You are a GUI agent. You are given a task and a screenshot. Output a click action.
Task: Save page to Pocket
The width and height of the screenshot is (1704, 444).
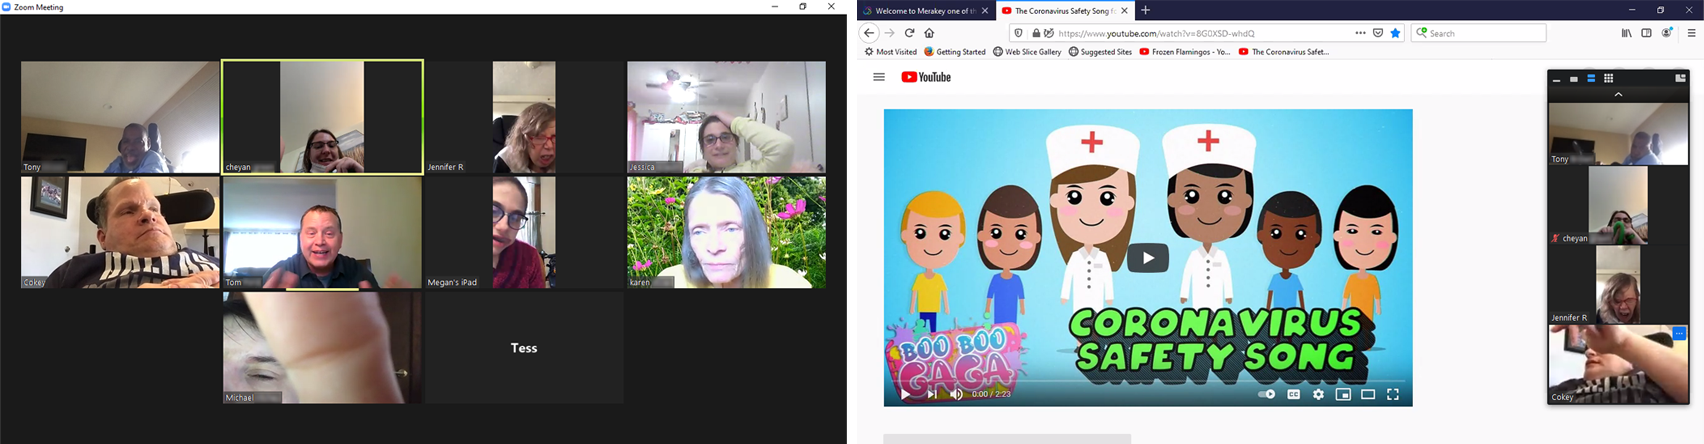(x=1378, y=33)
